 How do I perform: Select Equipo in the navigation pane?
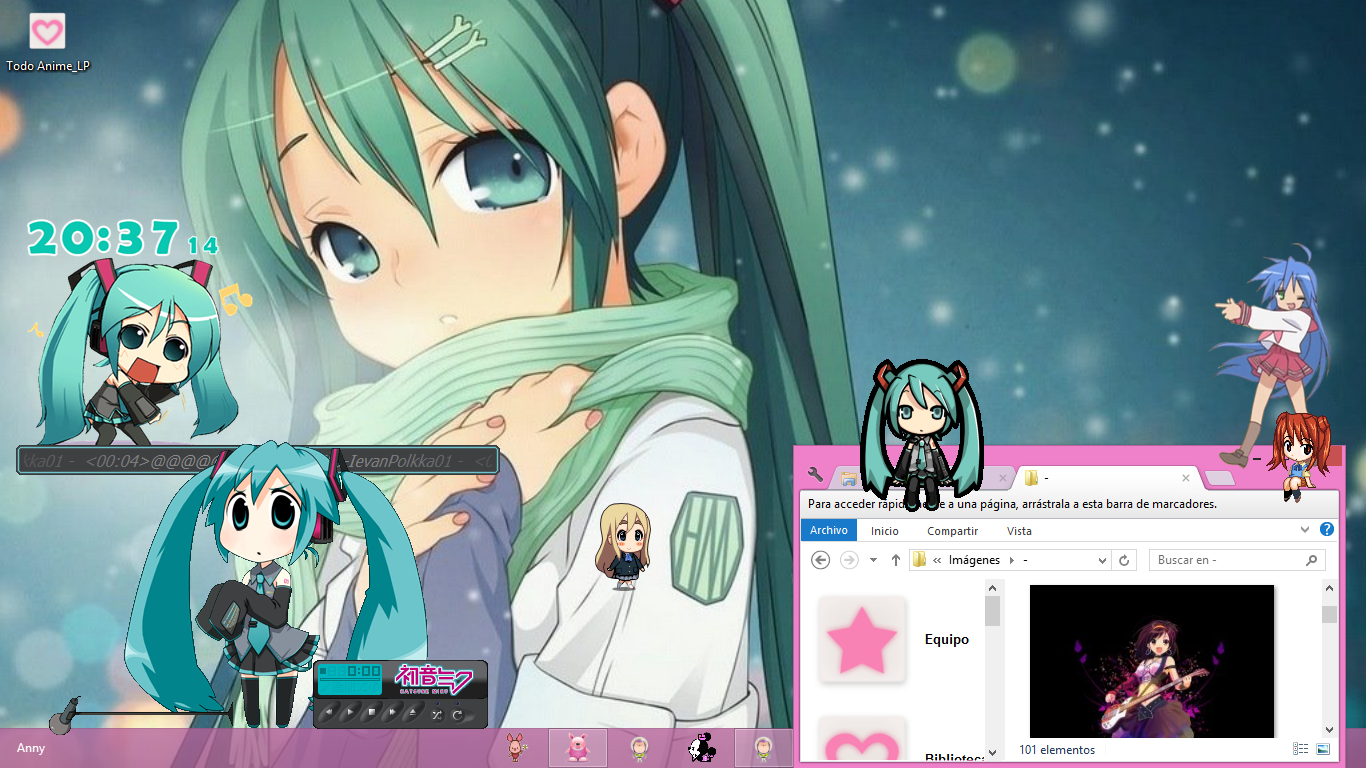946,639
